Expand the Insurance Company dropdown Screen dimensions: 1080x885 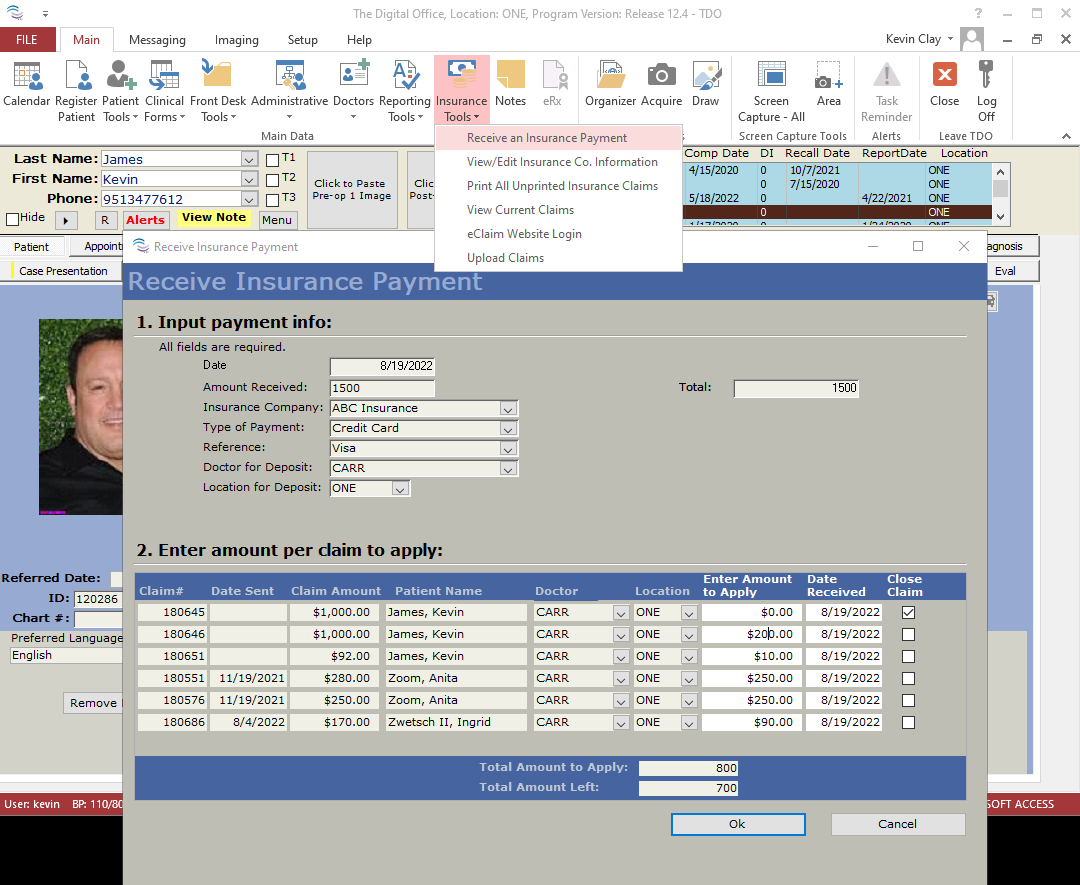point(508,408)
